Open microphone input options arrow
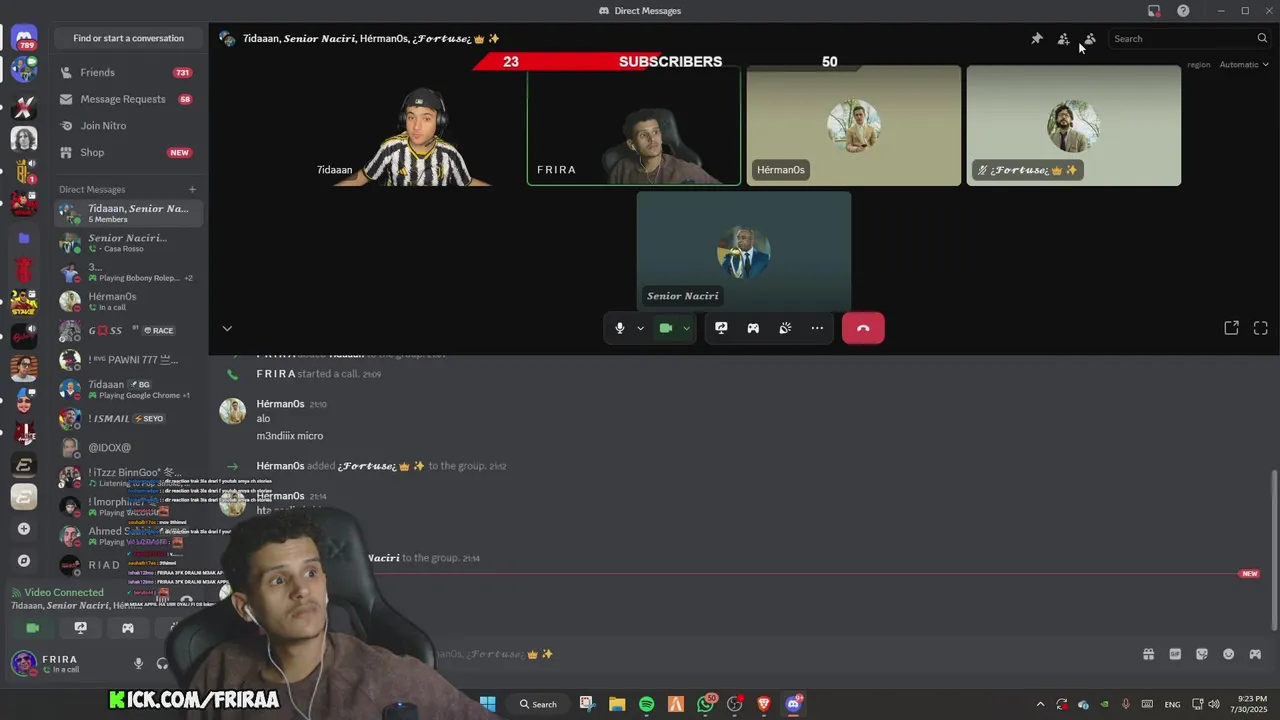The width and height of the screenshot is (1280, 720). (x=640, y=328)
